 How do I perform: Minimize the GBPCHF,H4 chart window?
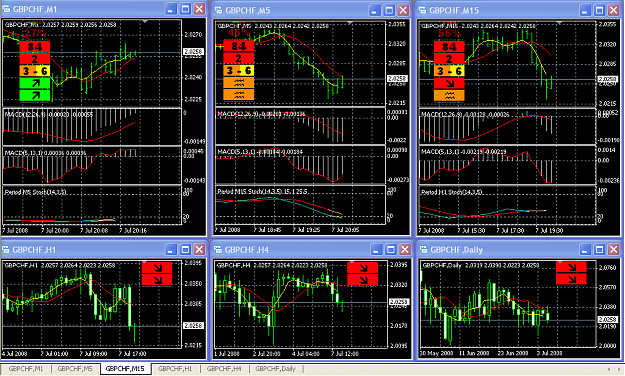pos(376,250)
